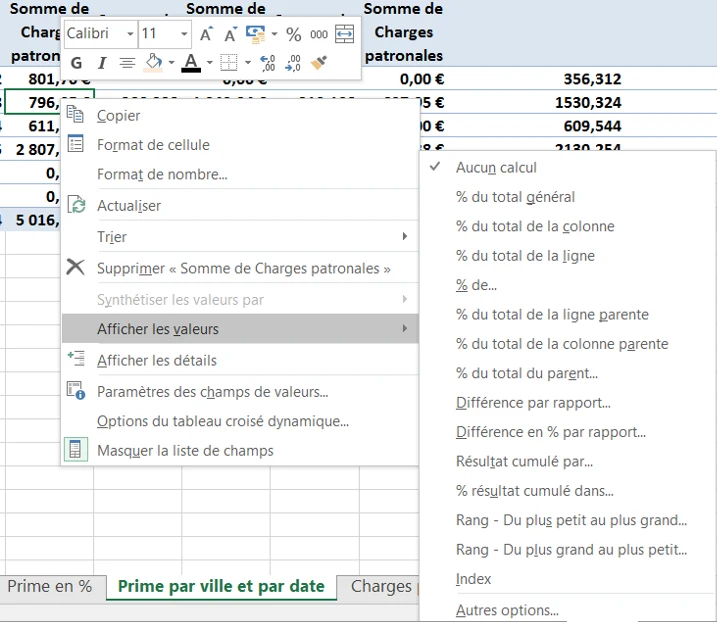Select % du total général

coord(568,197)
